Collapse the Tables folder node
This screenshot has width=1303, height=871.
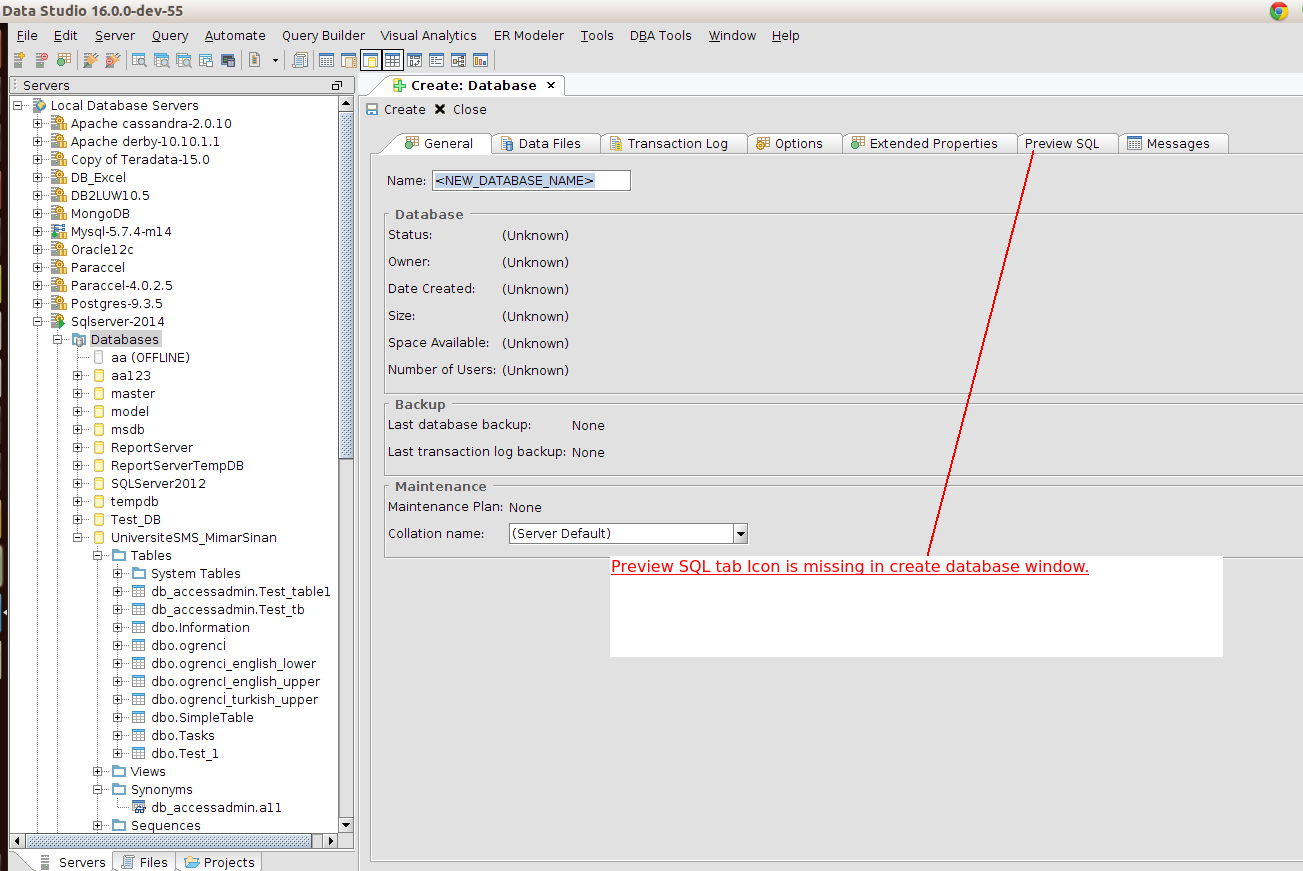click(x=98, y=555)
